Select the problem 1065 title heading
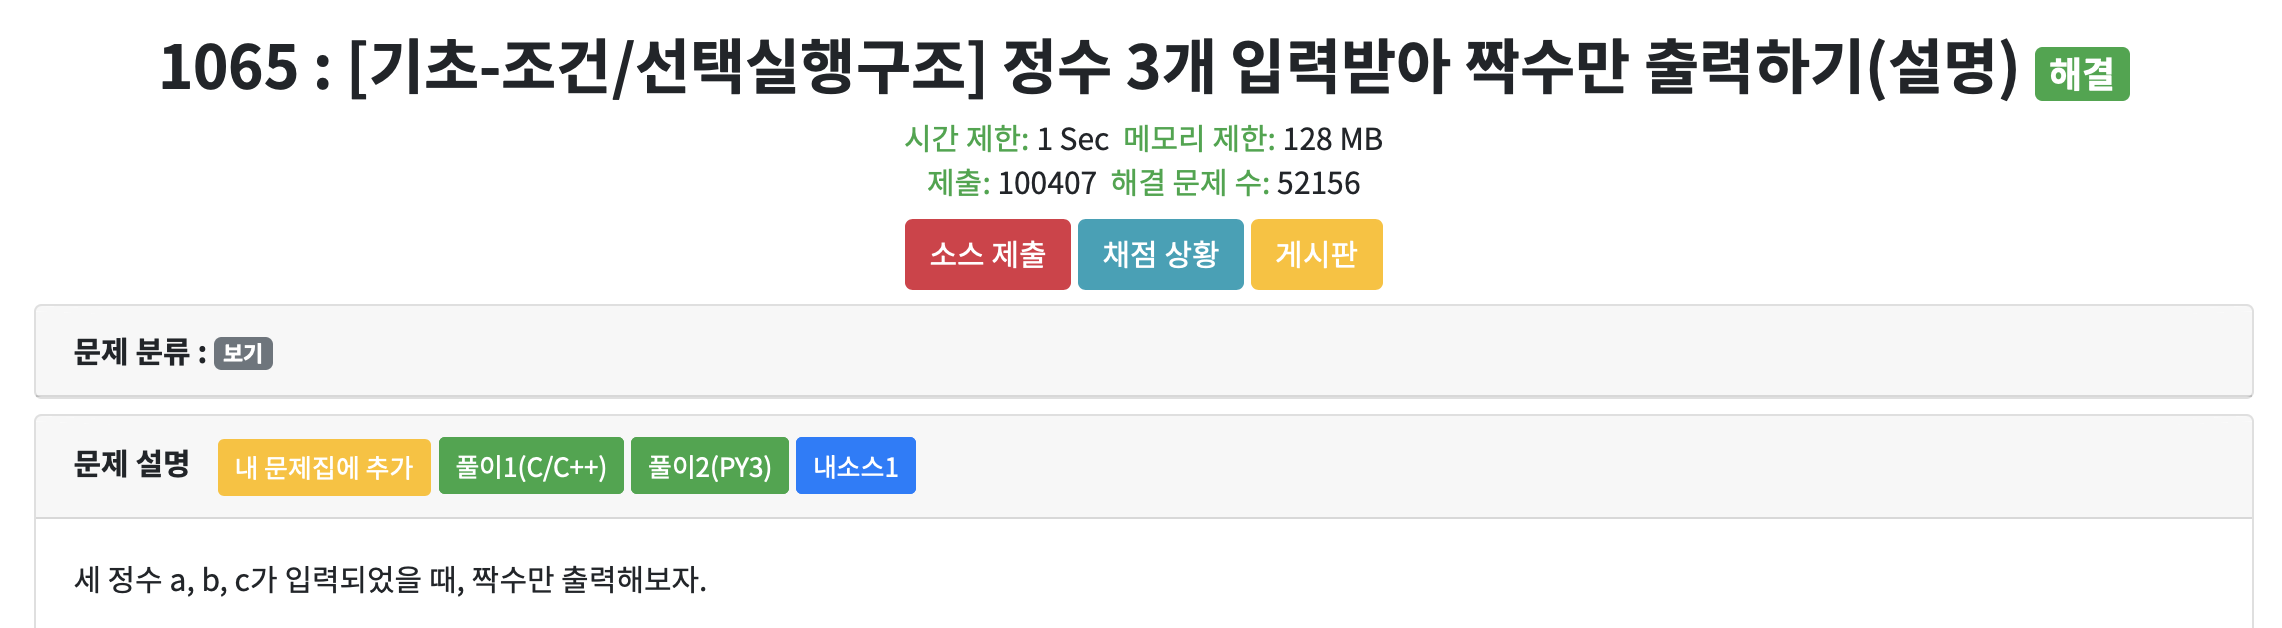 (x=1089, y=68)
